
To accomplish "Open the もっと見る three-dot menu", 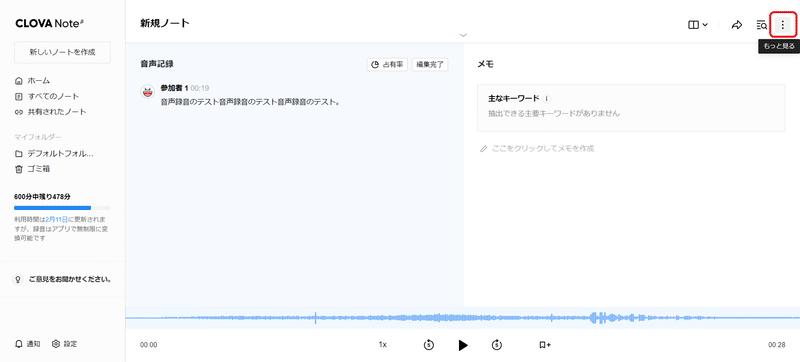I will 783,25.
